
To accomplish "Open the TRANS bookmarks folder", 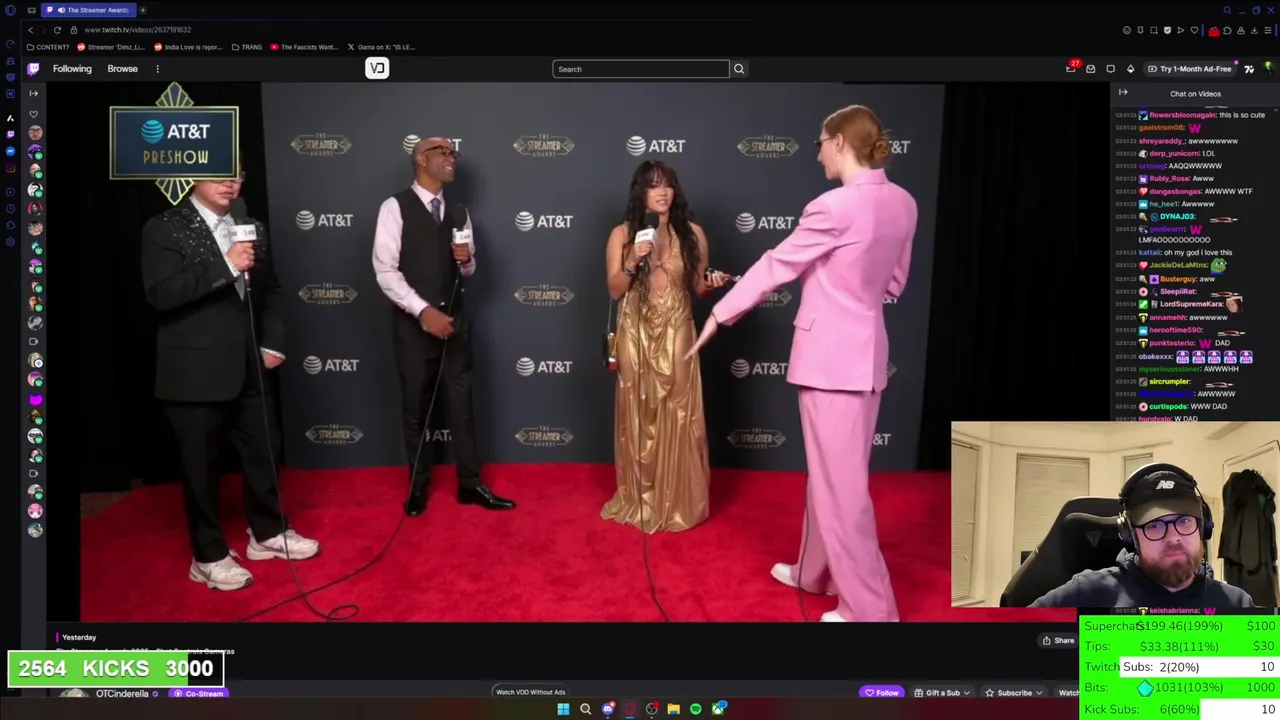I will [x=247, y=47].
